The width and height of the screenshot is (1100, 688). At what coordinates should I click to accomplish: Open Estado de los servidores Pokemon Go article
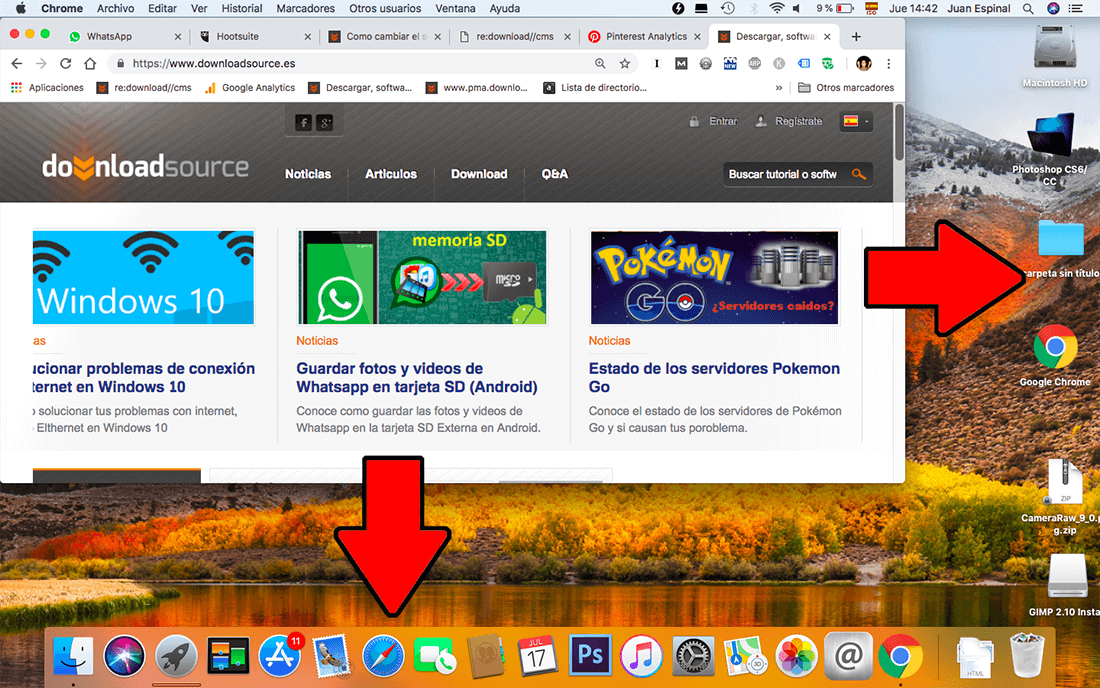coord(713,377)
